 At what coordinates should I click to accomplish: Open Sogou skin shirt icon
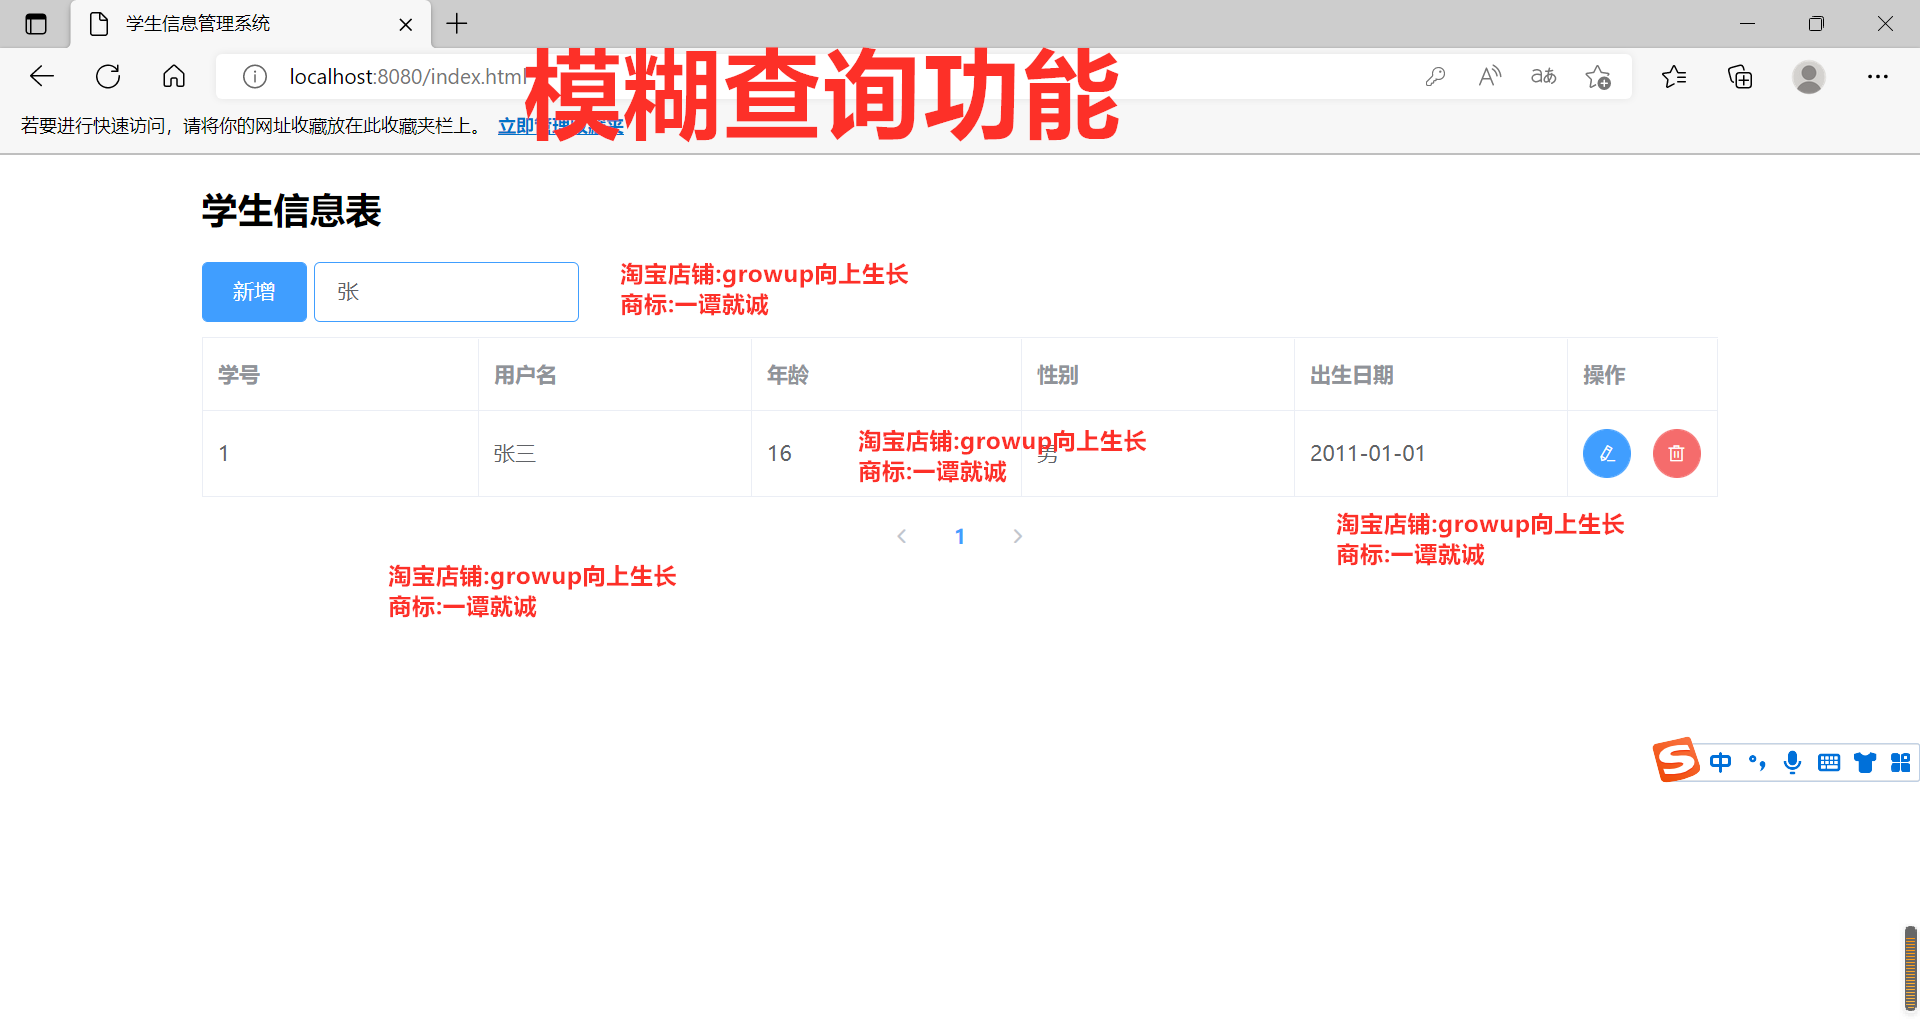coord(1865,763)
